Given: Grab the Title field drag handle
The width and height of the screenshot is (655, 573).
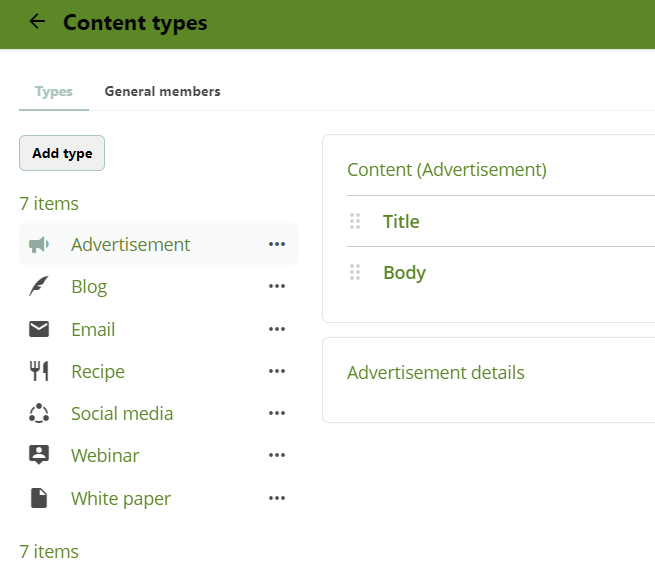Looking at the screenshot, I should (x=355, y=221).
